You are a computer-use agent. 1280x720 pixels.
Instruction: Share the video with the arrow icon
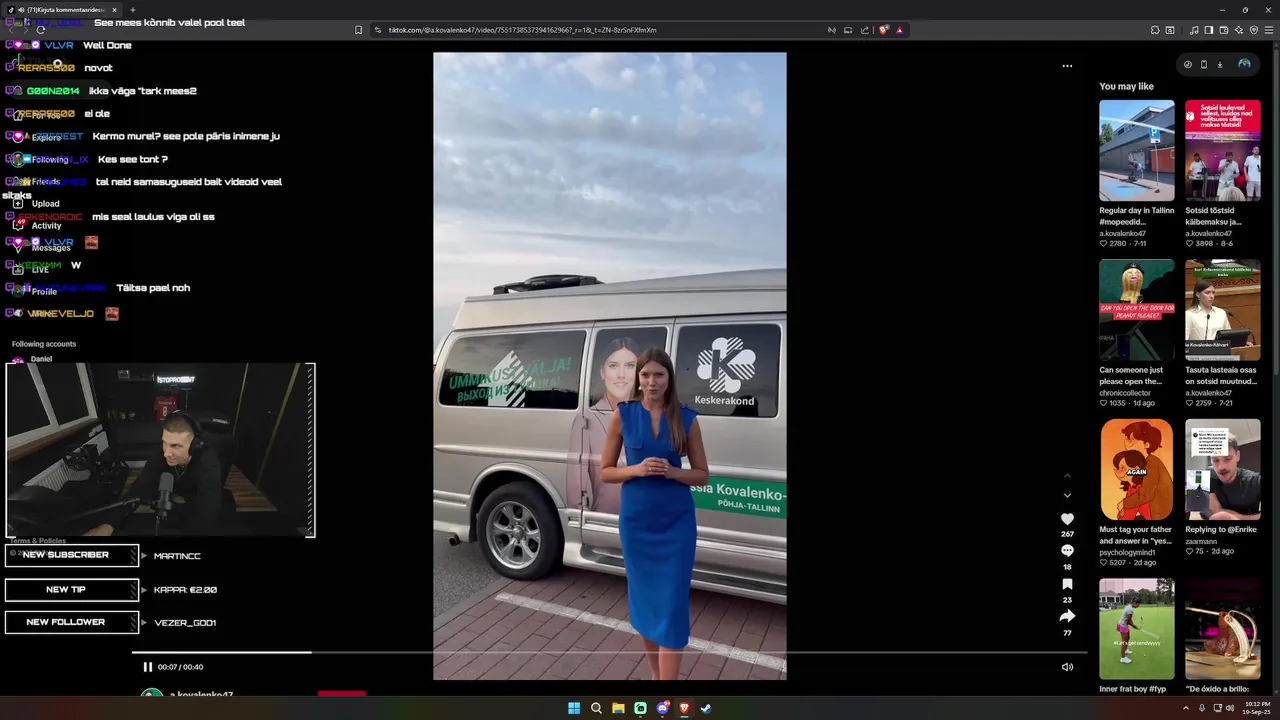click(x=1067, y=616)
